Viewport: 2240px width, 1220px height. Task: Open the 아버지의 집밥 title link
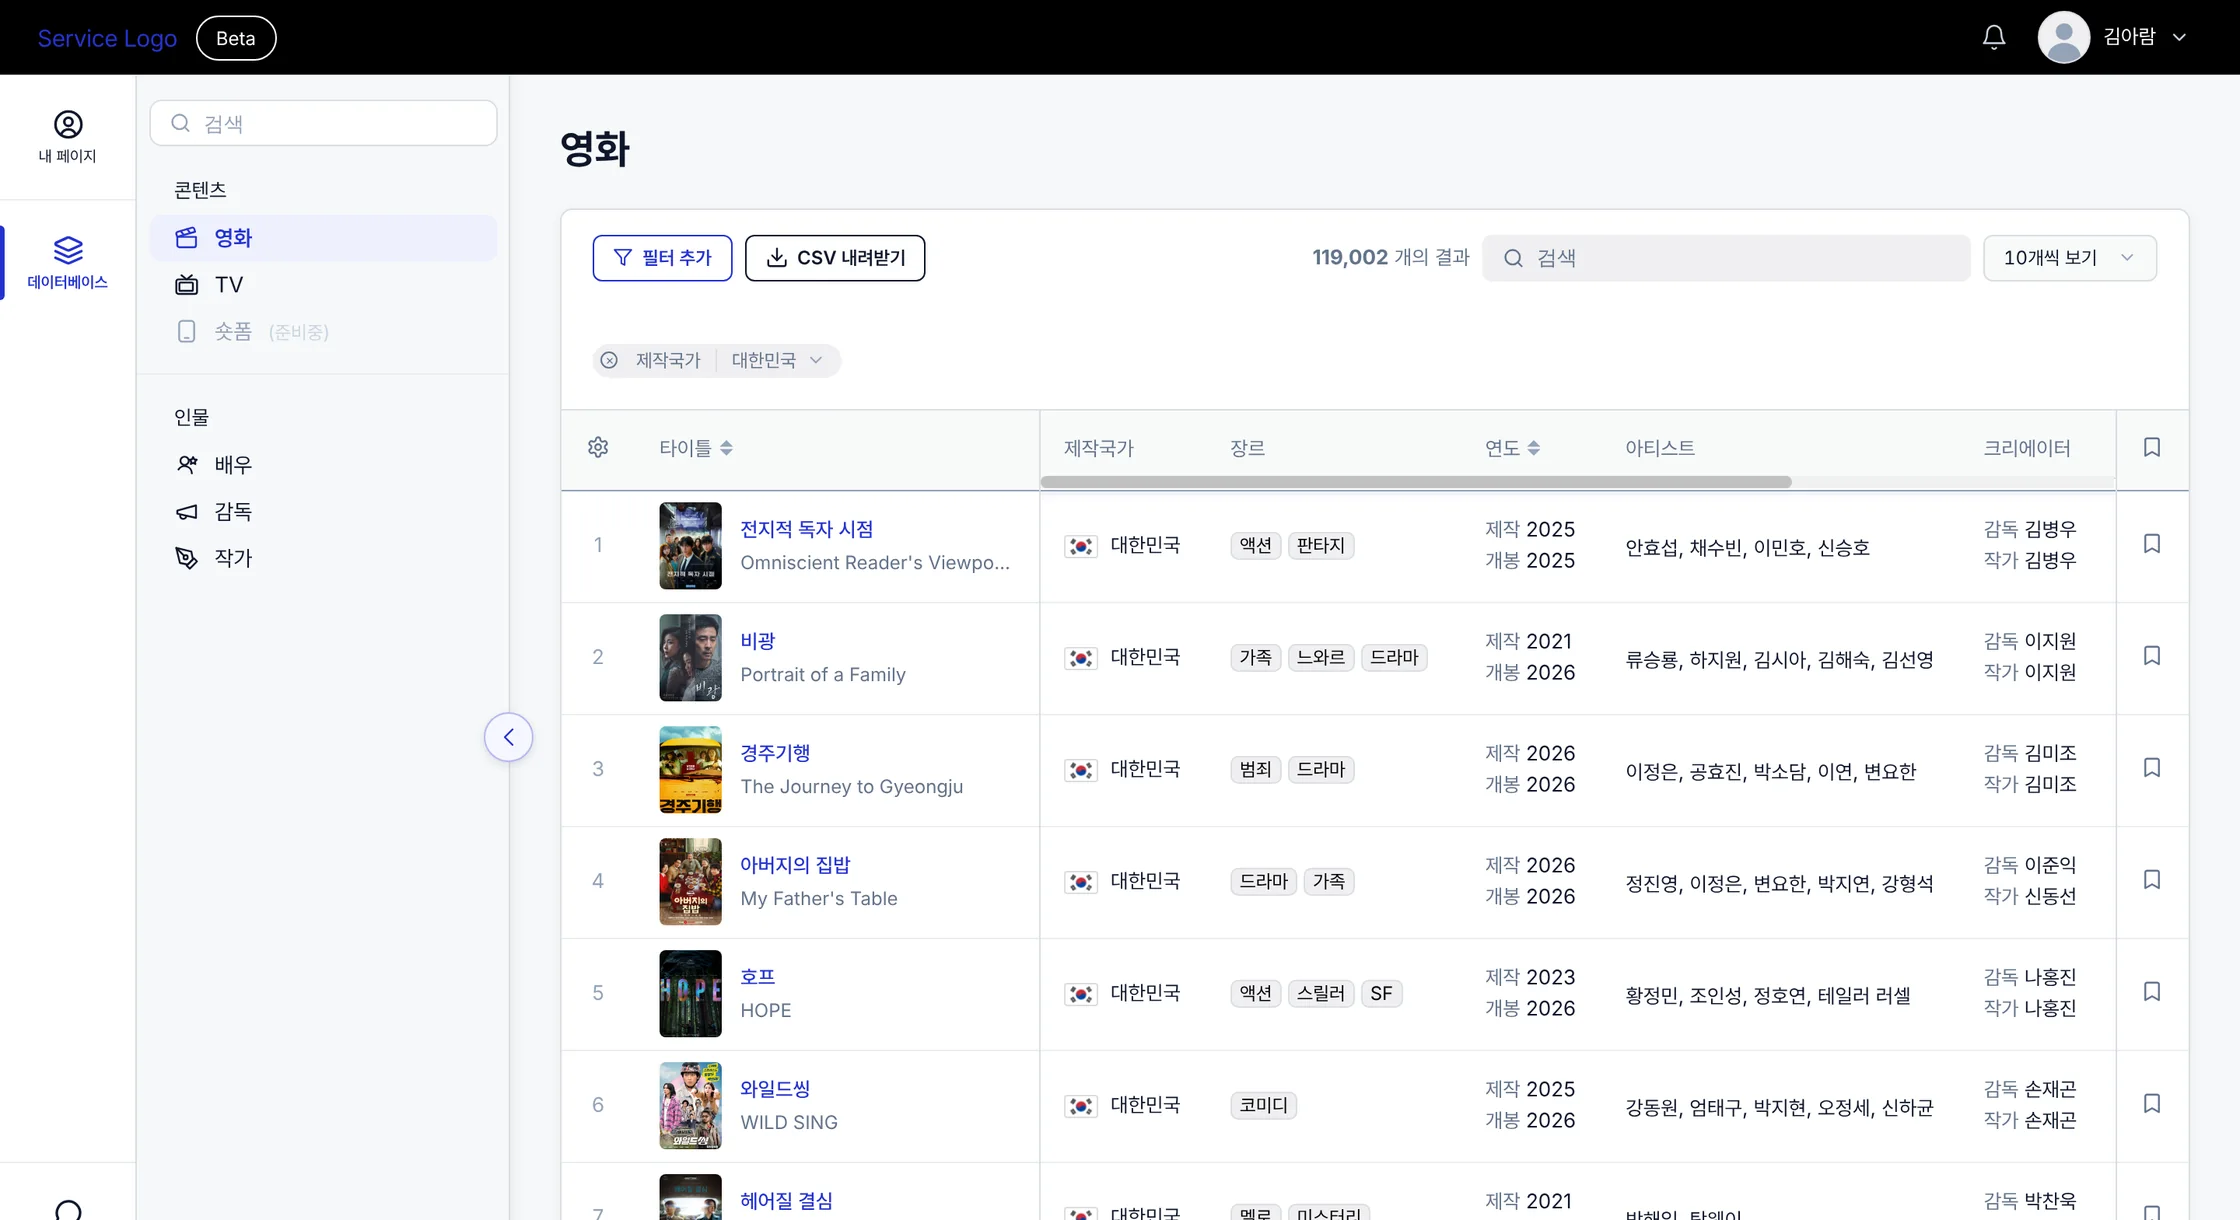pos(795,865)
